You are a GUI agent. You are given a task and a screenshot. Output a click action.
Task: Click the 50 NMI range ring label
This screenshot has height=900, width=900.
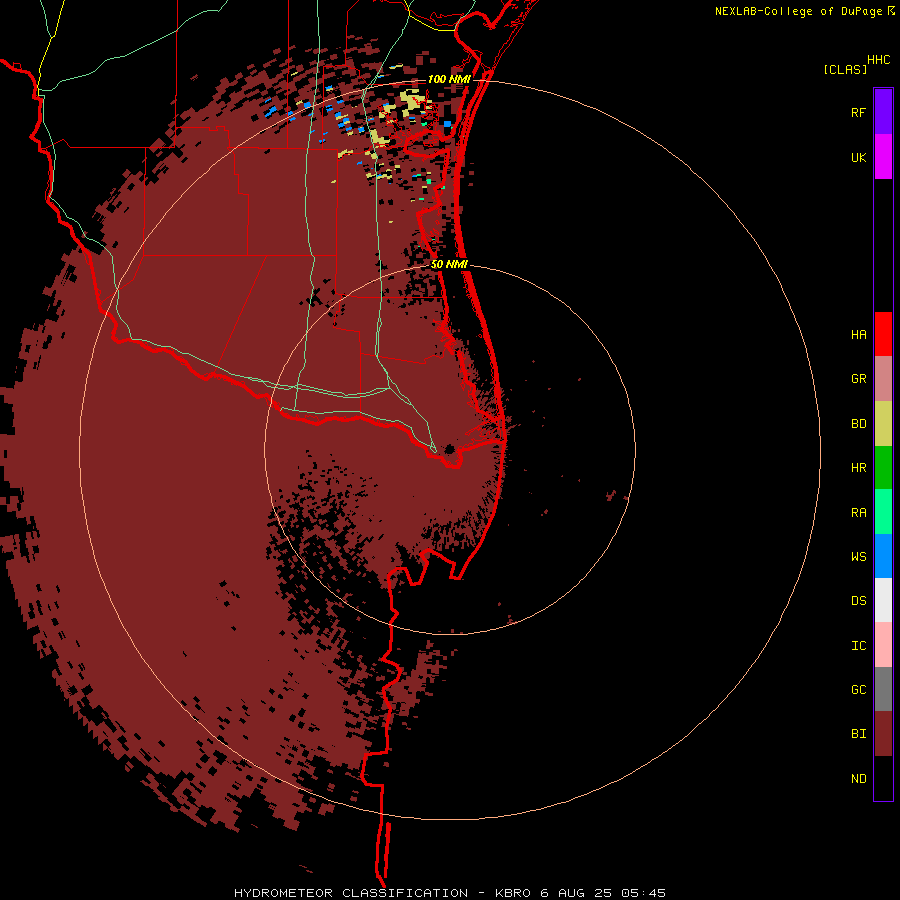pyautogui.click(x=449, y=265)
